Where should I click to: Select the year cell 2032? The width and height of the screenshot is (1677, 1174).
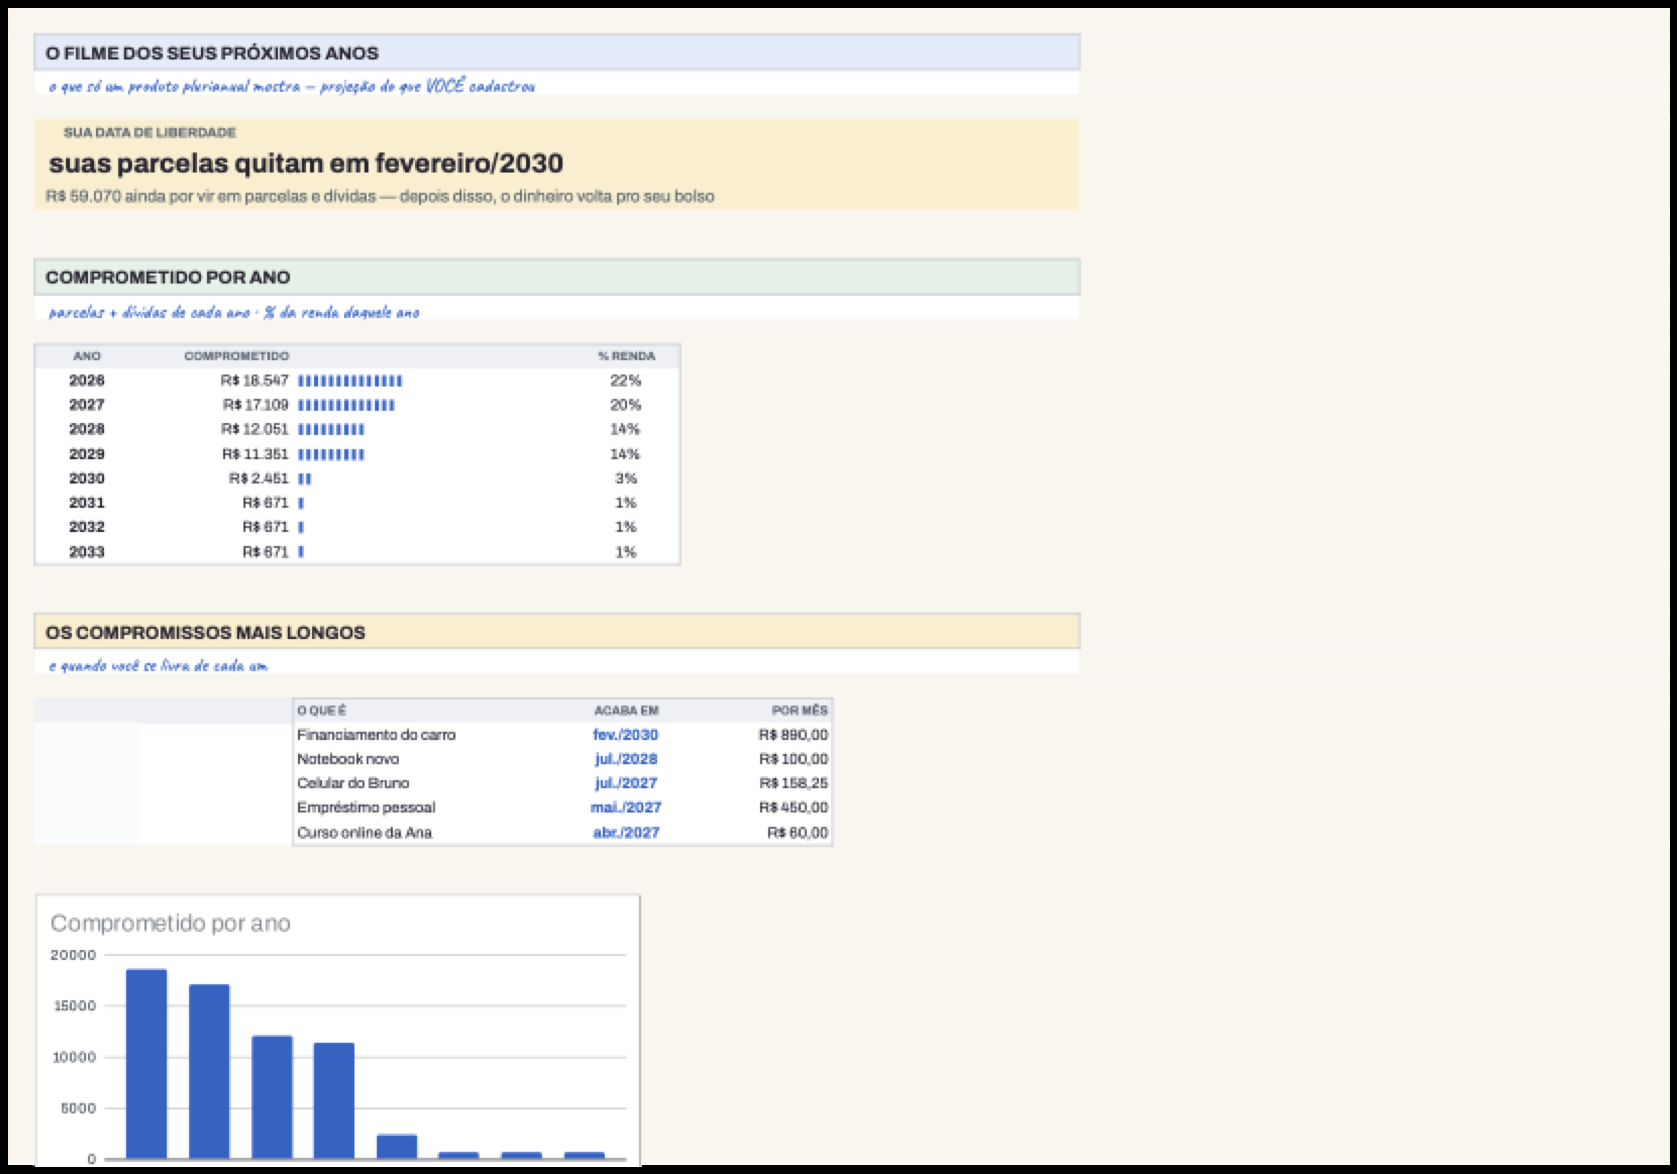click(x=87, y=527)
